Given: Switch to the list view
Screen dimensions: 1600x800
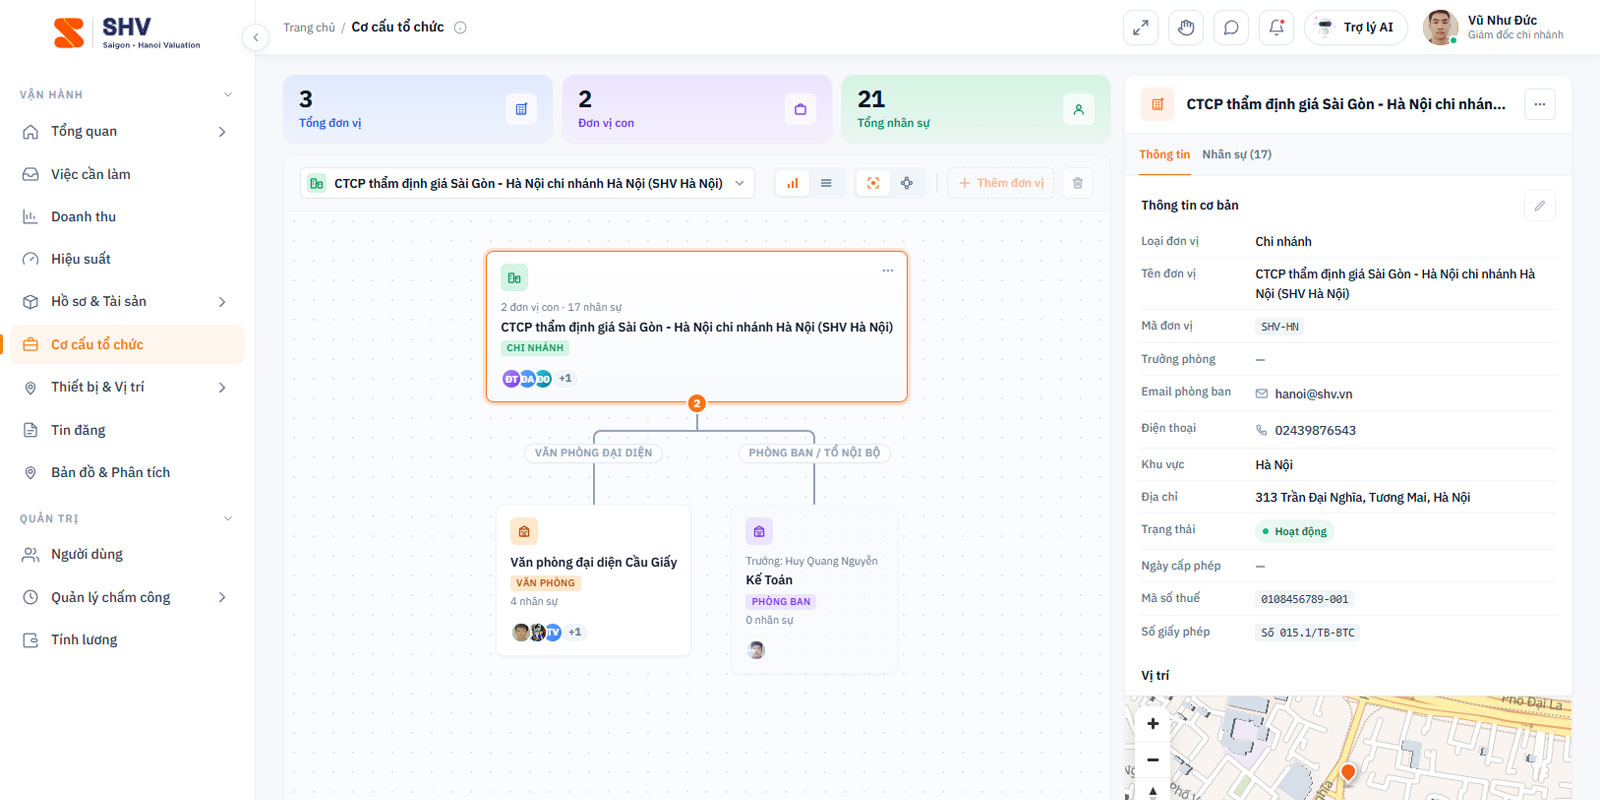Looking at the screenshot, I should click(x=826, y=183).
